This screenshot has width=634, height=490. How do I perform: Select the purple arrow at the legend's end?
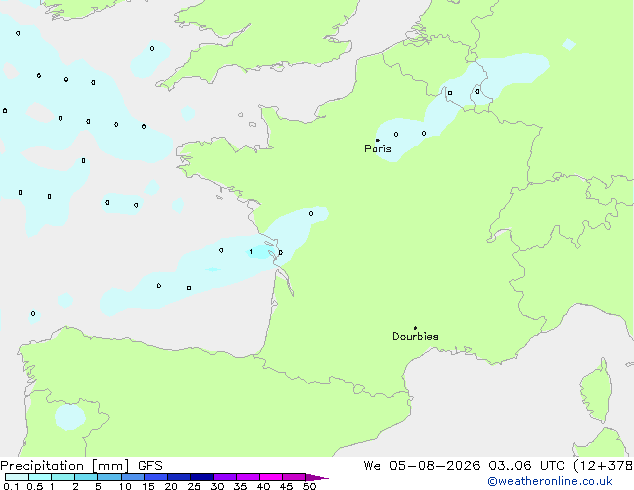tap(317, 477)
